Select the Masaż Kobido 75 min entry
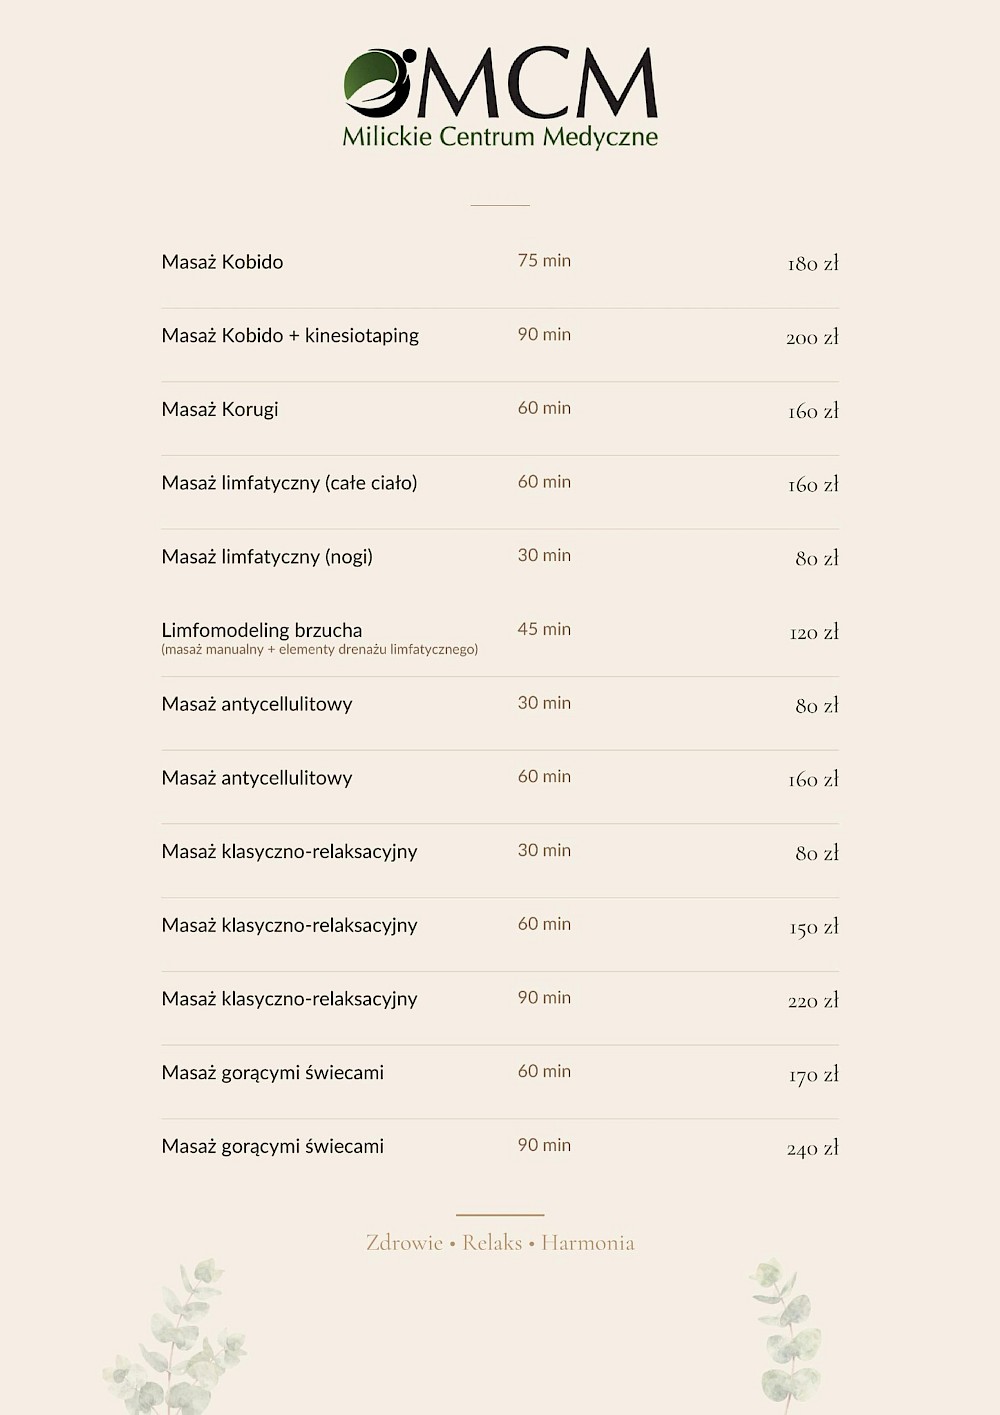 (500, 262)
